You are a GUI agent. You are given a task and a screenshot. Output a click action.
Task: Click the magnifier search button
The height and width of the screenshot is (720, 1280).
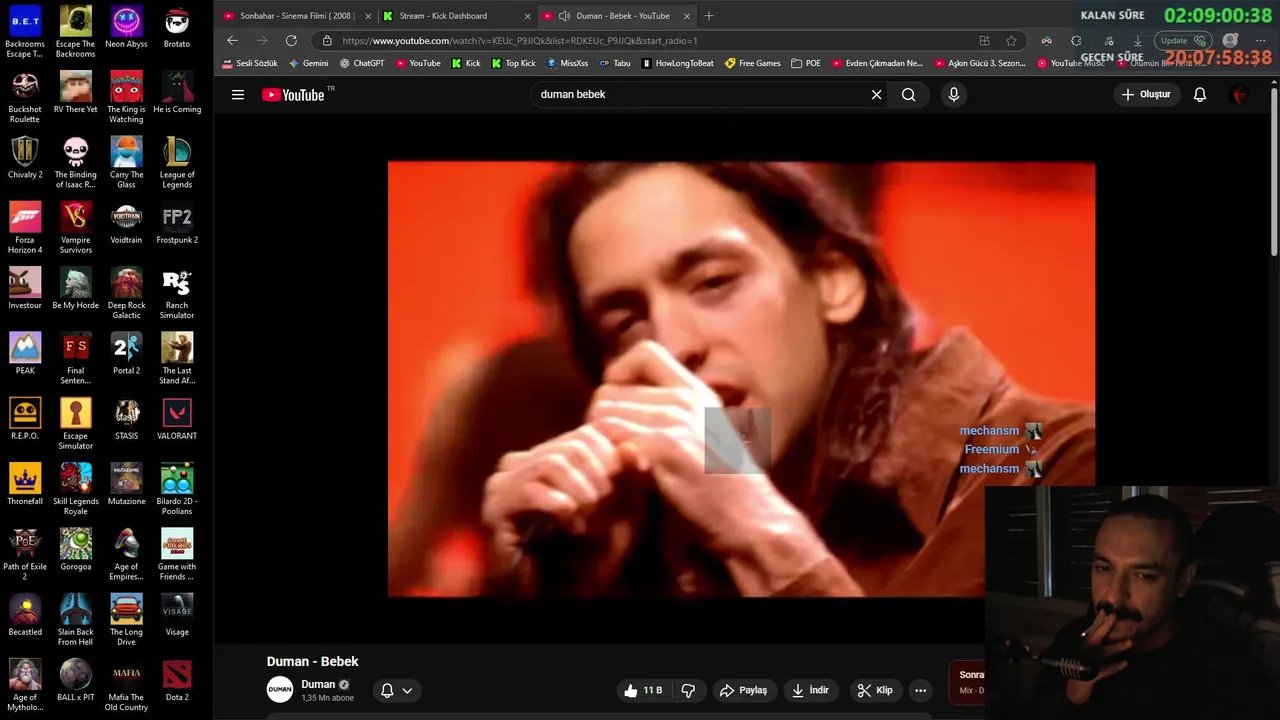coord(908,95)
